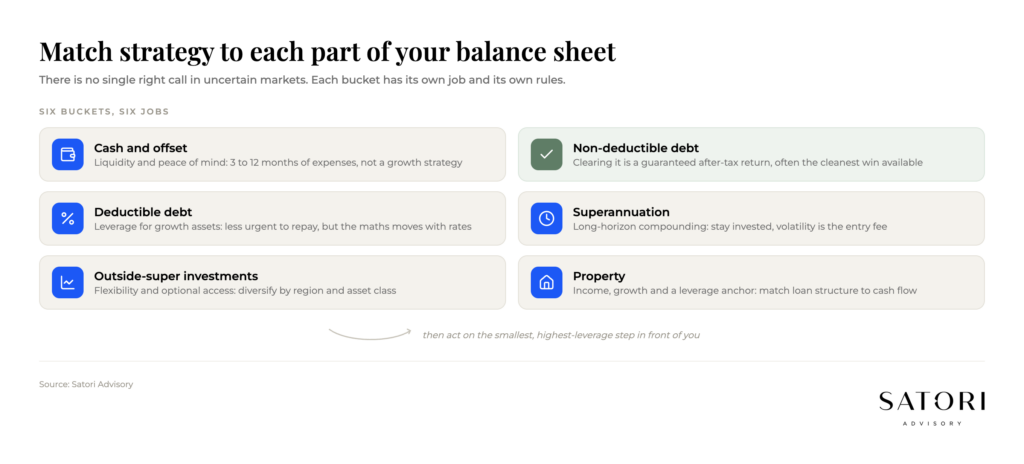Click the wallet icon for Cash and offset
Viewport: 1024px width, 464px height.
pyautogui.click(x=68, y=154)
